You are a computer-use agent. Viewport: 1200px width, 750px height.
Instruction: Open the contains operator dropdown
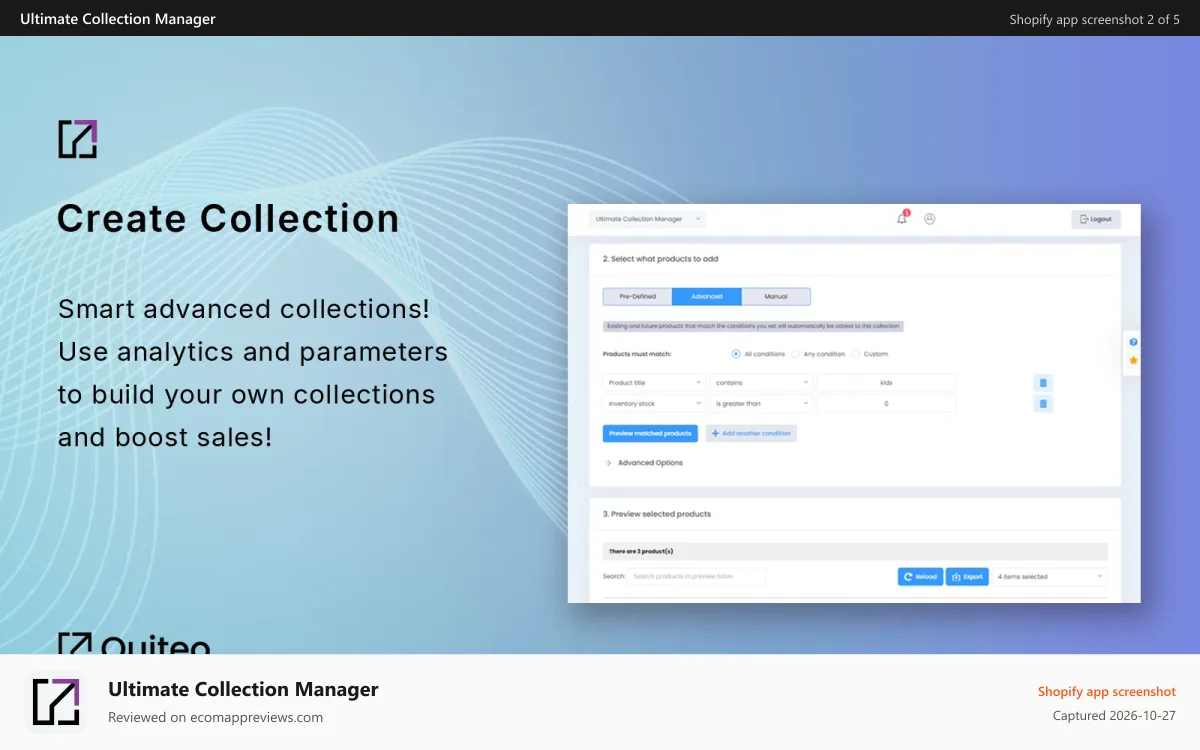point(762,383)
